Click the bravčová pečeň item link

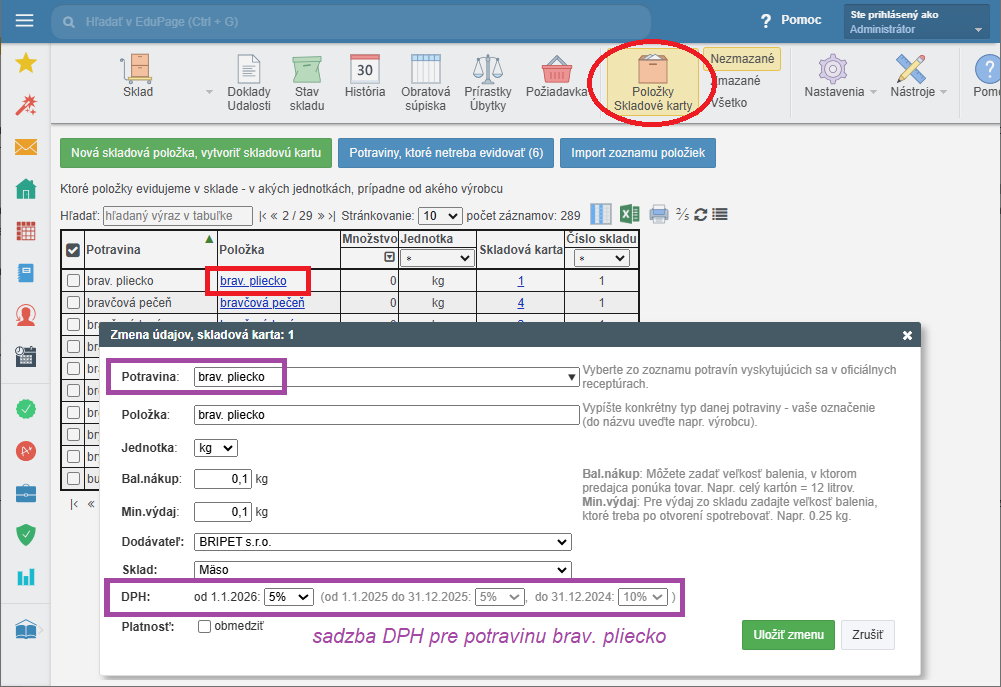click(262, 302)
